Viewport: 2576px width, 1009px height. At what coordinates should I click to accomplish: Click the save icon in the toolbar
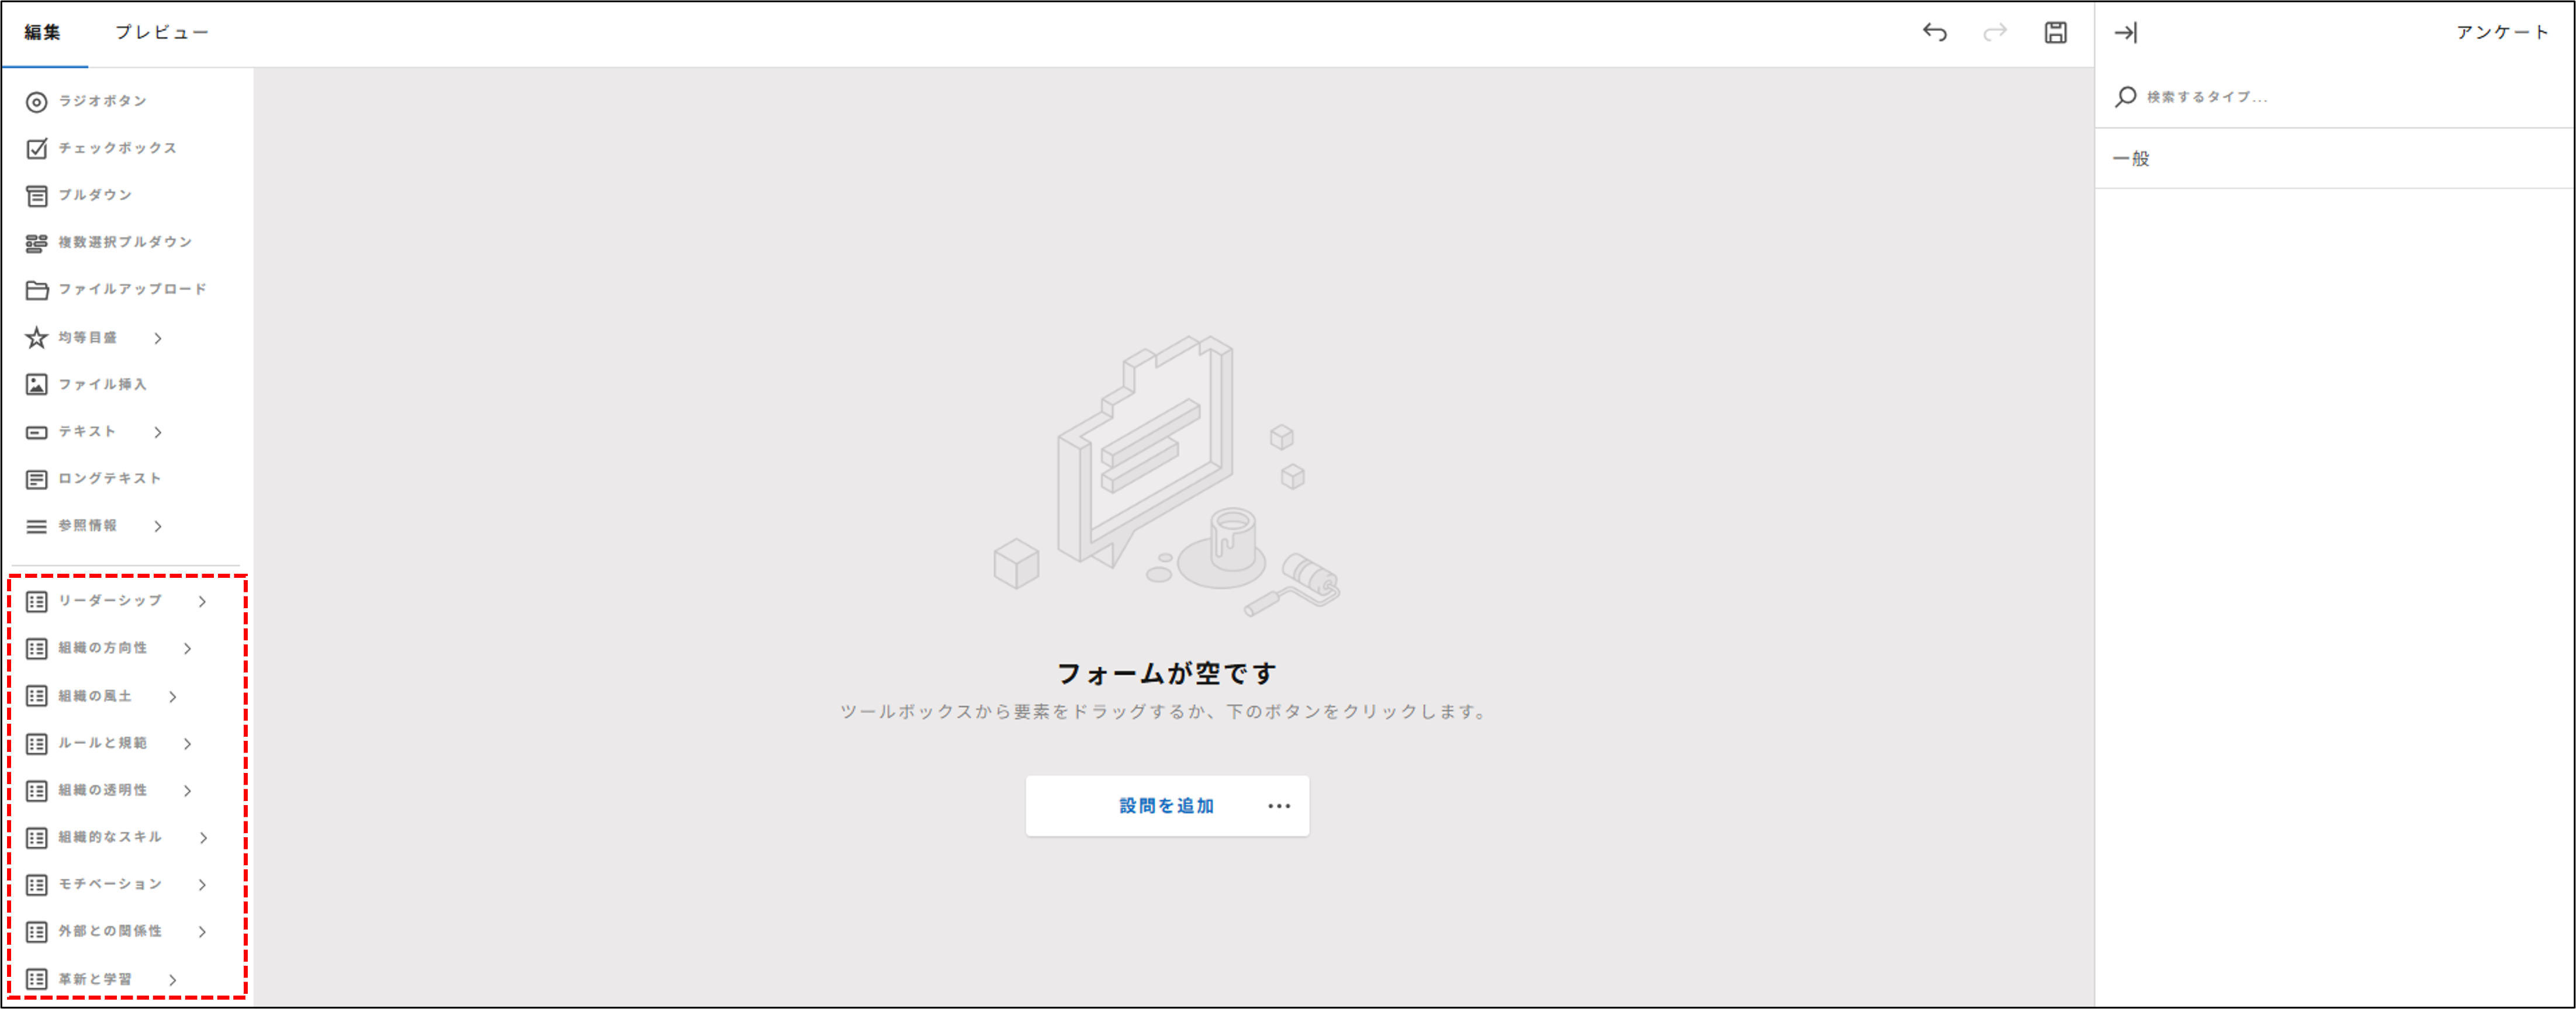(x=2056, y=32)
